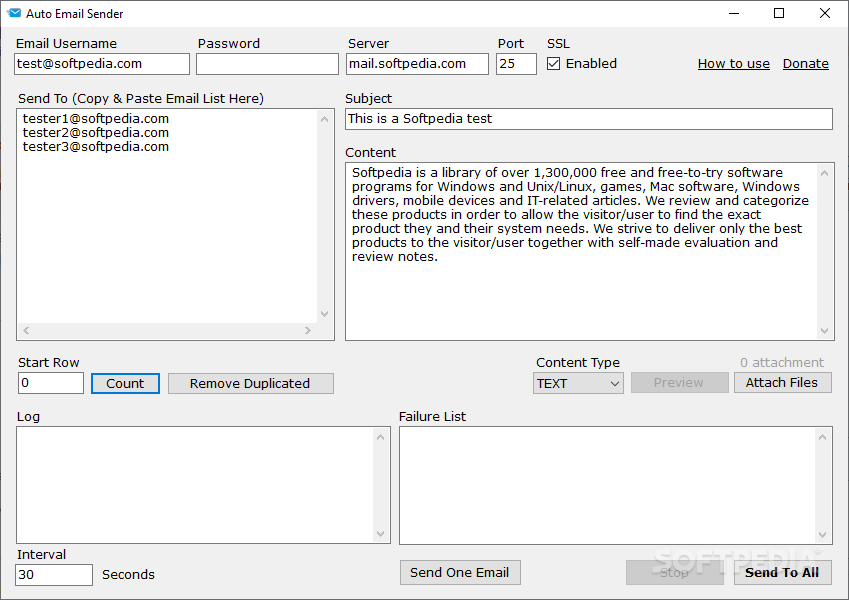Click the Stop button
Image resolution: width=849 pixels, height=600 pixels.
675,572
